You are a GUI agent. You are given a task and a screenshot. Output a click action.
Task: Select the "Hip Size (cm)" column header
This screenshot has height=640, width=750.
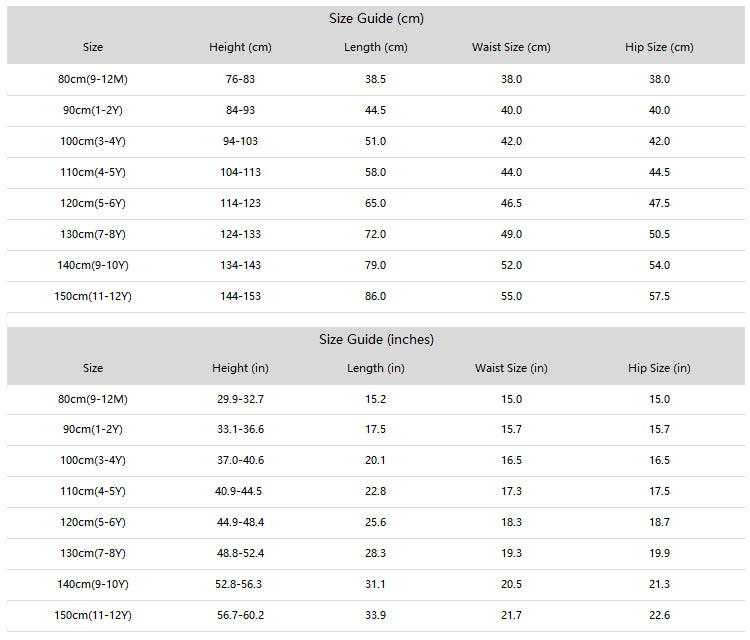659,47
